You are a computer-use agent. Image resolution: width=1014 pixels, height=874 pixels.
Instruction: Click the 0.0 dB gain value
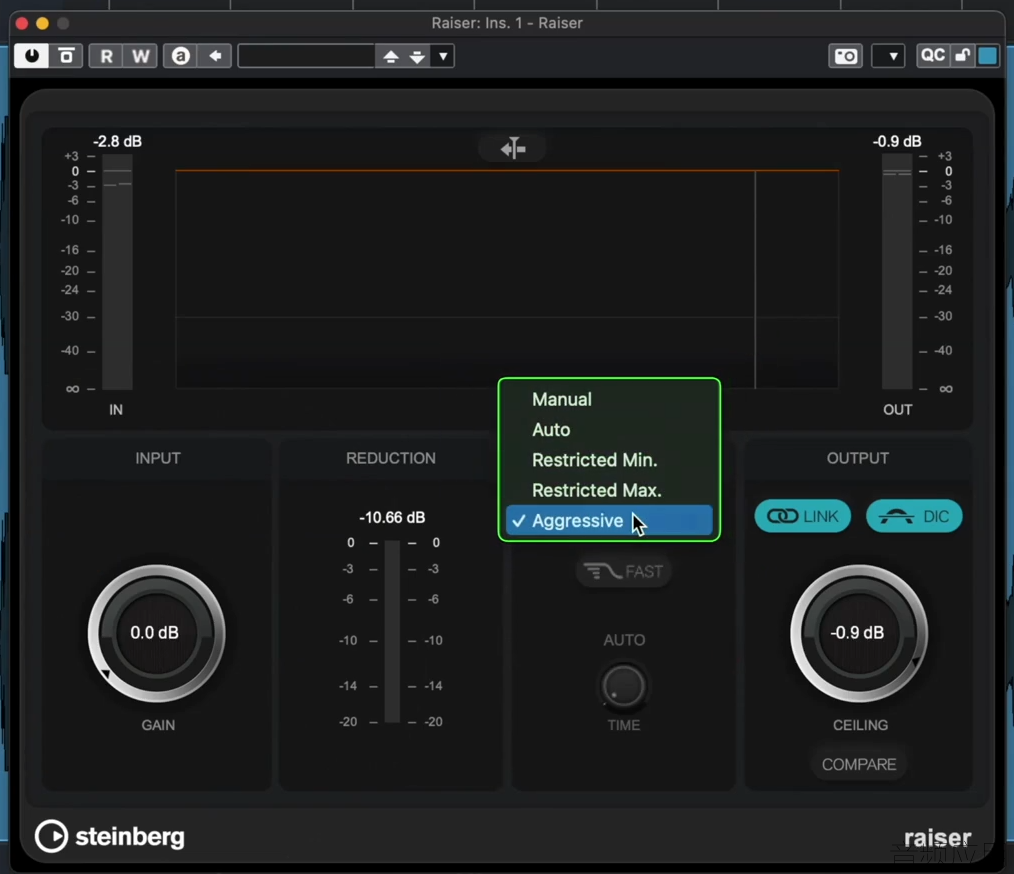coord(155,633)
